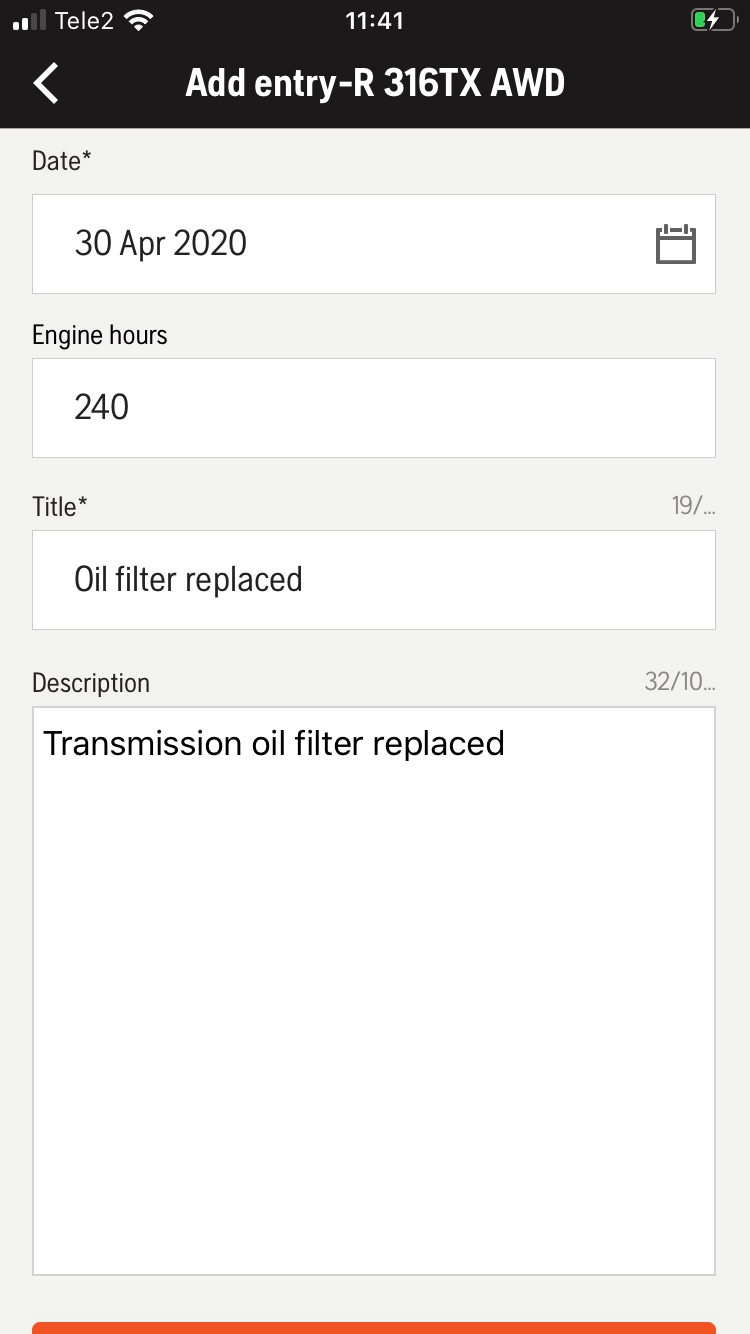Click the 'Description' field label

tap(91, 683)
